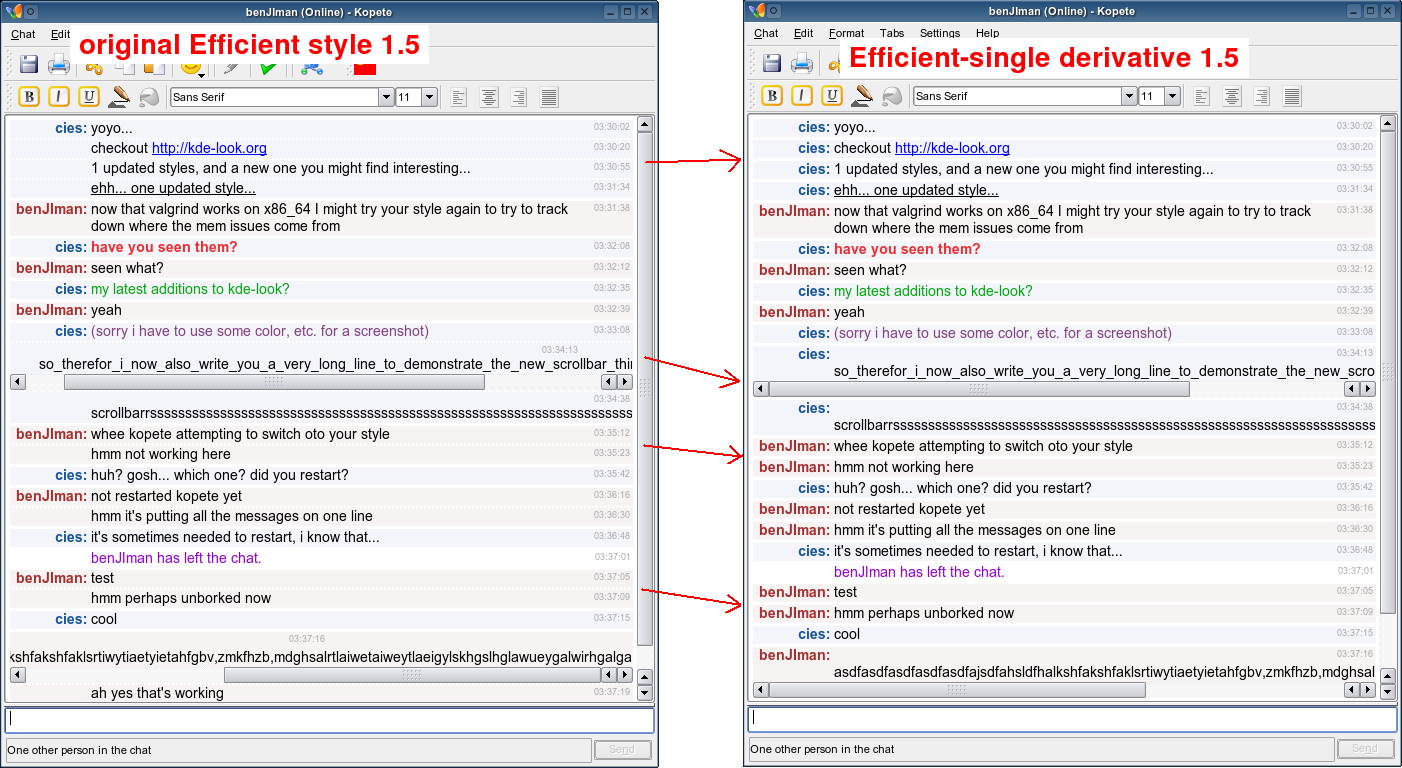Align text left in the left window
The width and height of the screenshot is (1402, 768).
(459, 97)
